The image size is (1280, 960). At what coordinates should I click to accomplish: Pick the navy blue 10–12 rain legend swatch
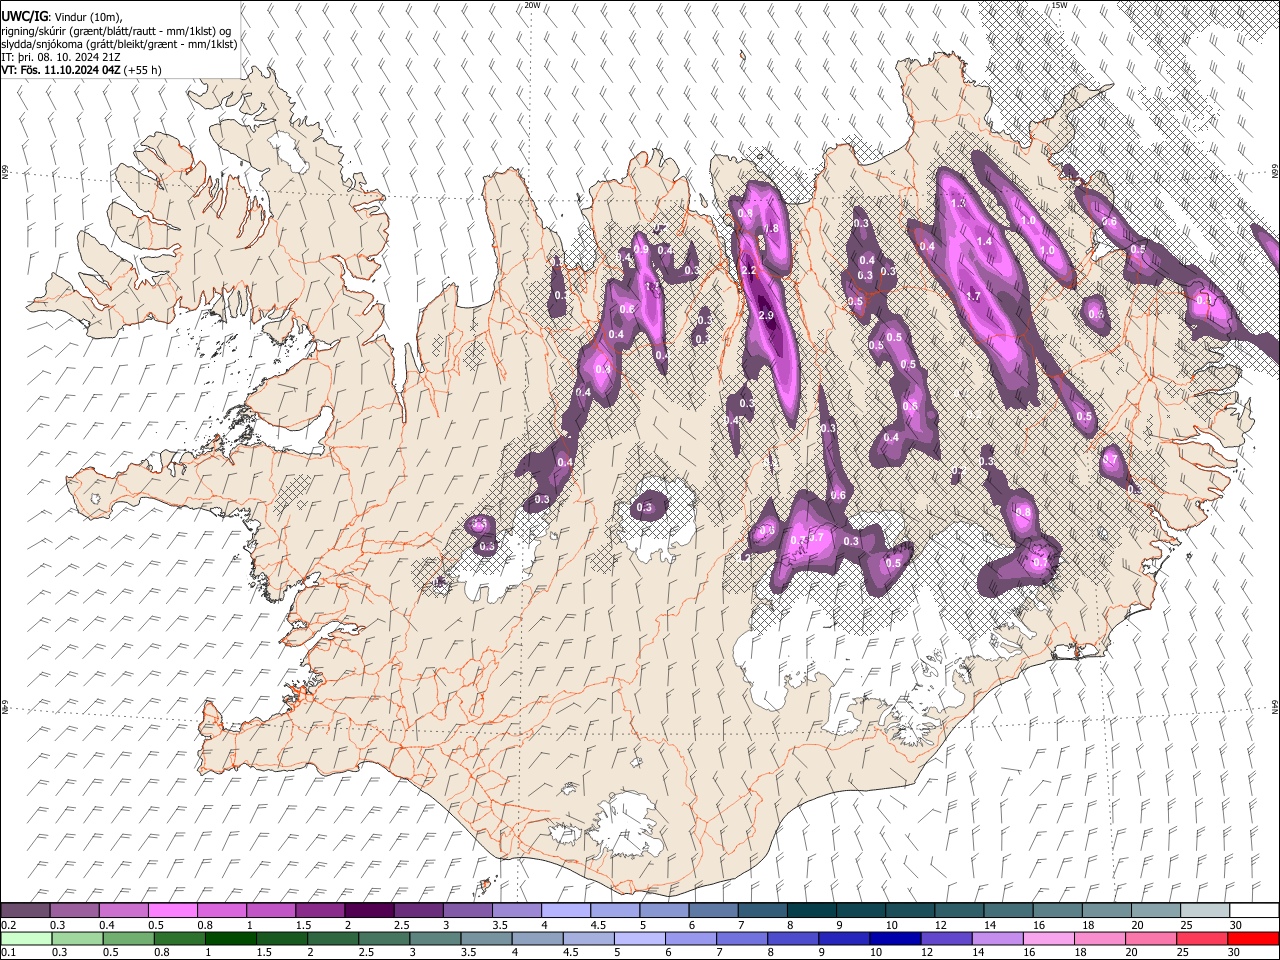[x=894, y=939]
